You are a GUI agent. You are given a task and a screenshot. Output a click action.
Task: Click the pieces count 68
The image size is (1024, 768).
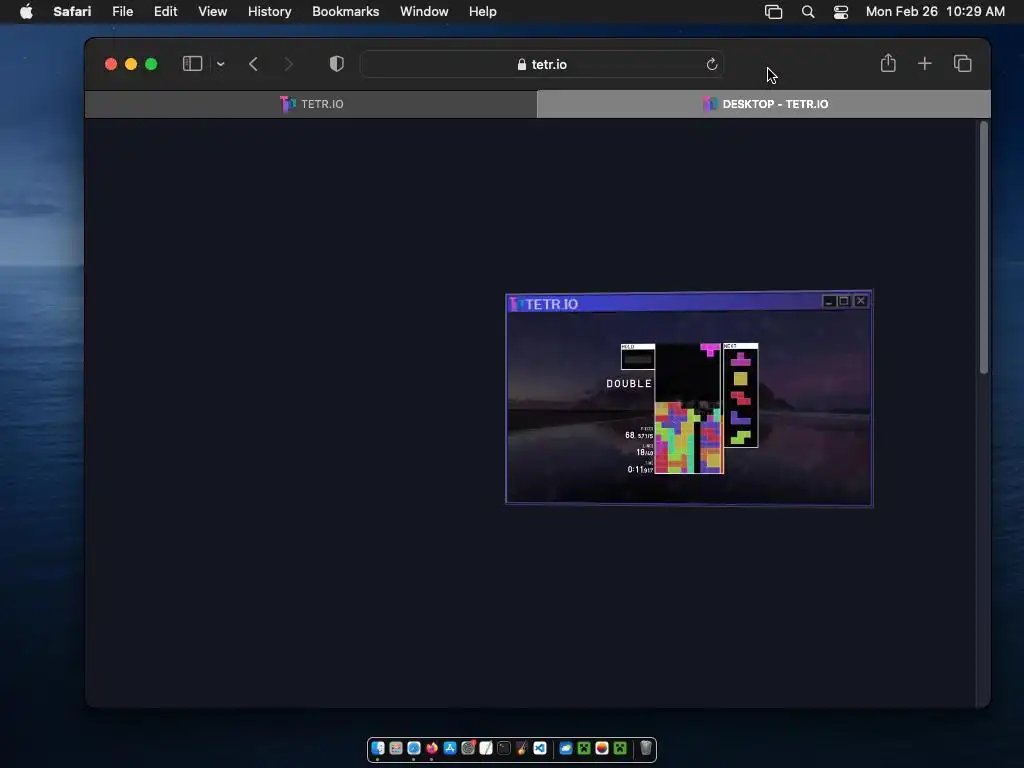click(x=630, y=435)
